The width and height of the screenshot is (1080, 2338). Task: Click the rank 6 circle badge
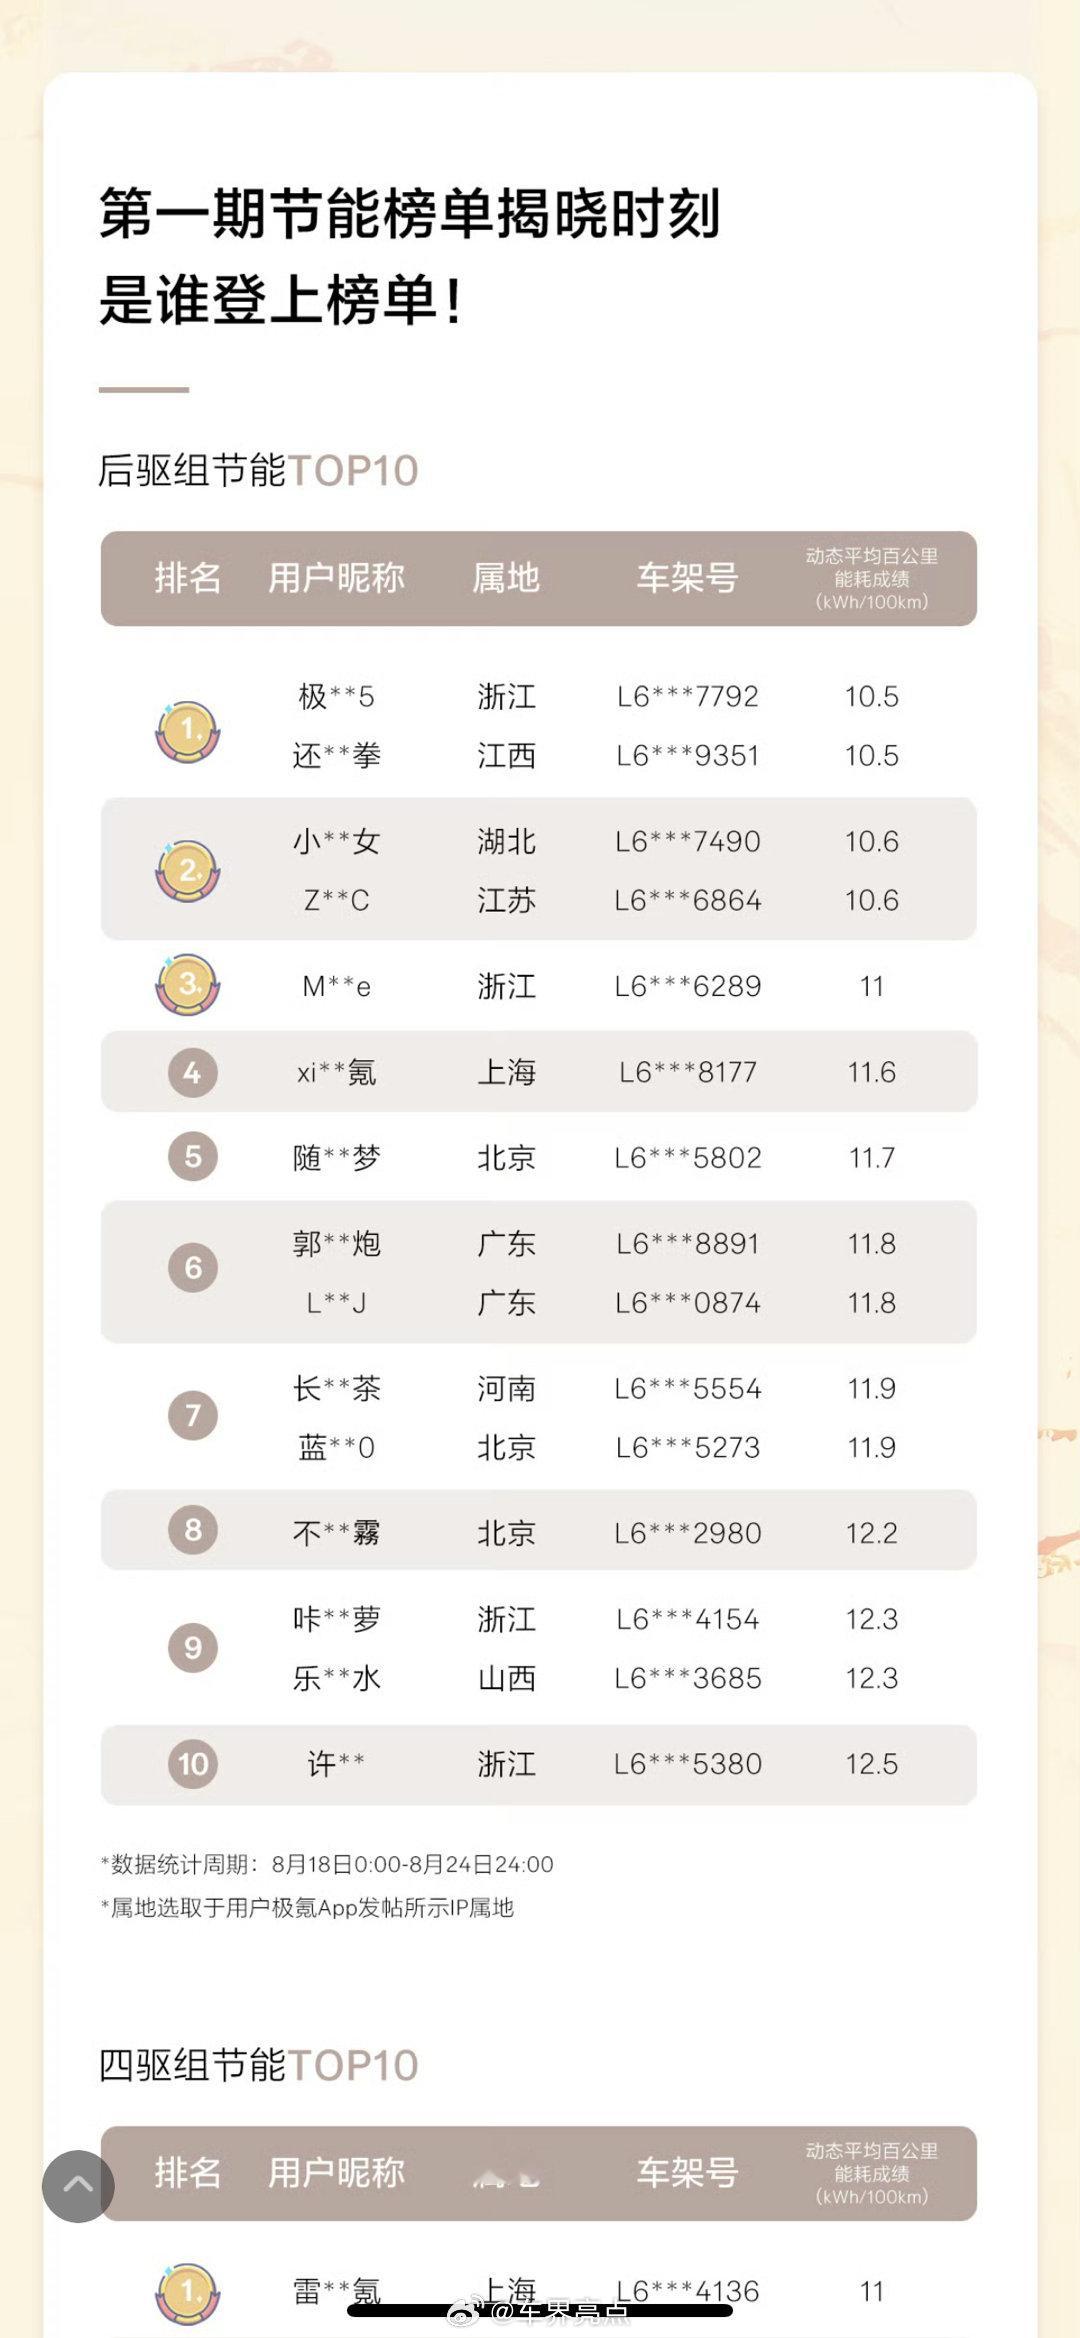coord(192,1268)
